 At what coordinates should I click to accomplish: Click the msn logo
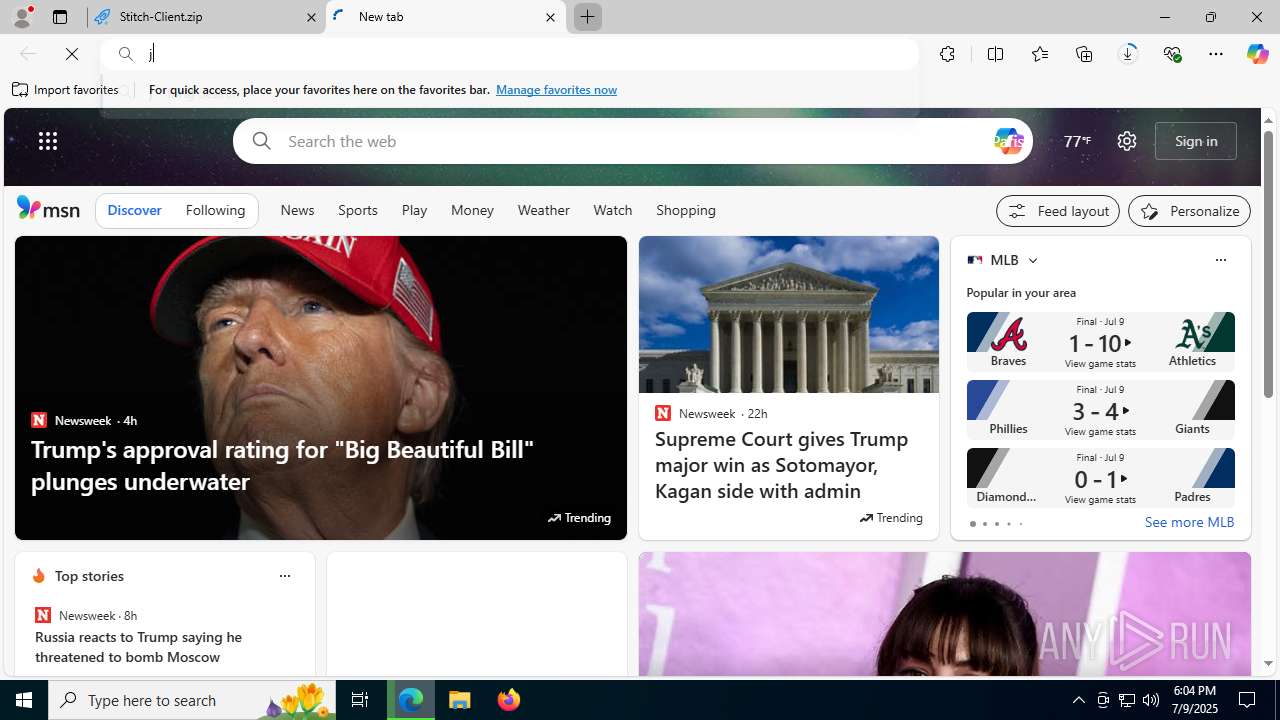[48, 208]
